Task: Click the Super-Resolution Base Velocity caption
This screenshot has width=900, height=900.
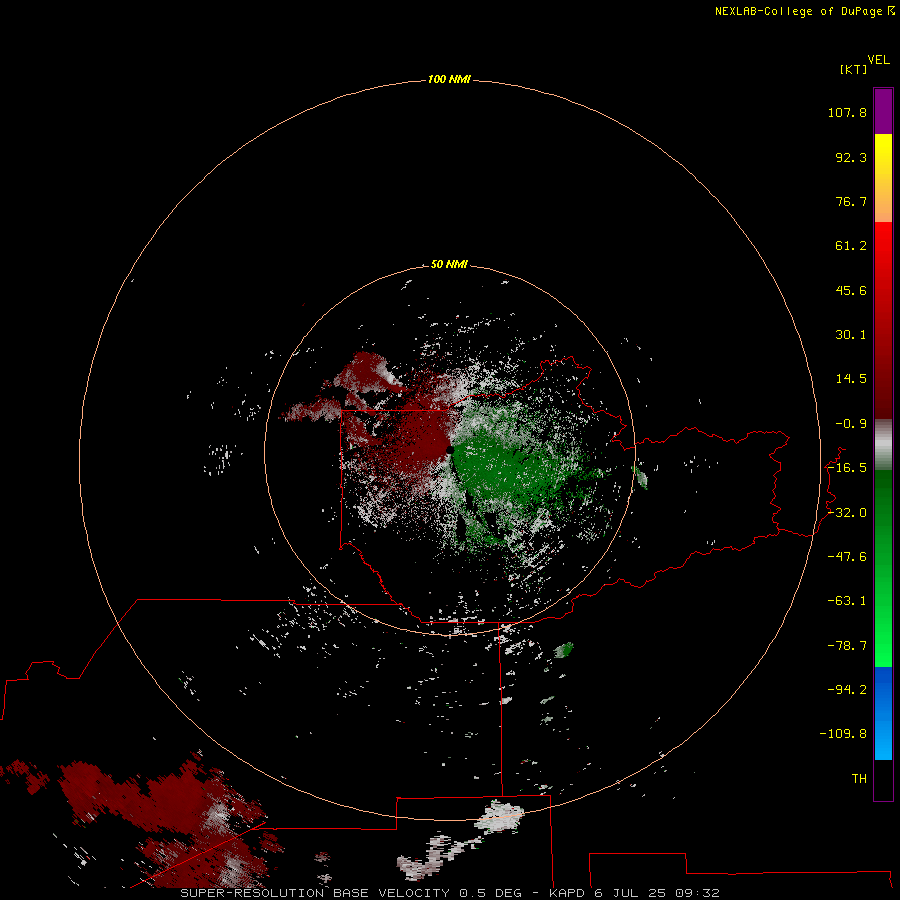Action: tap(450, 893)
